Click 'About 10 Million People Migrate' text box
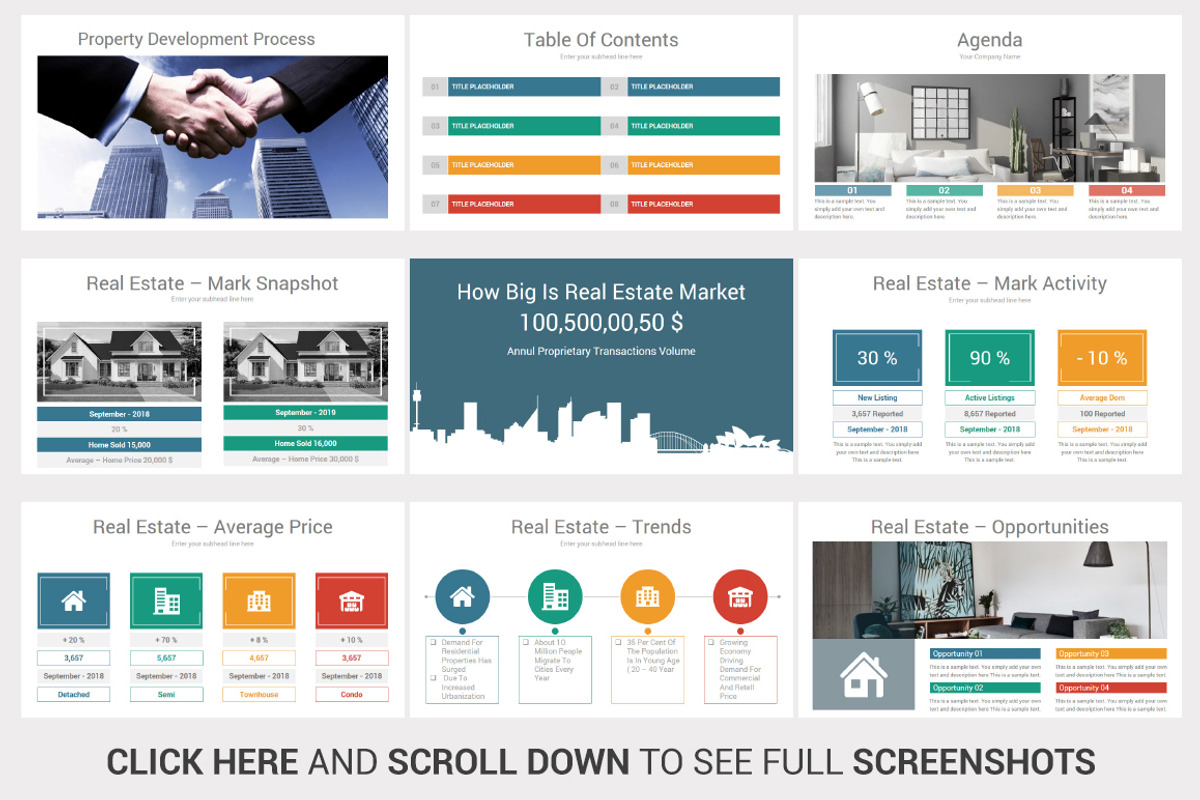Screen dimensions: 1200x800 555,670
